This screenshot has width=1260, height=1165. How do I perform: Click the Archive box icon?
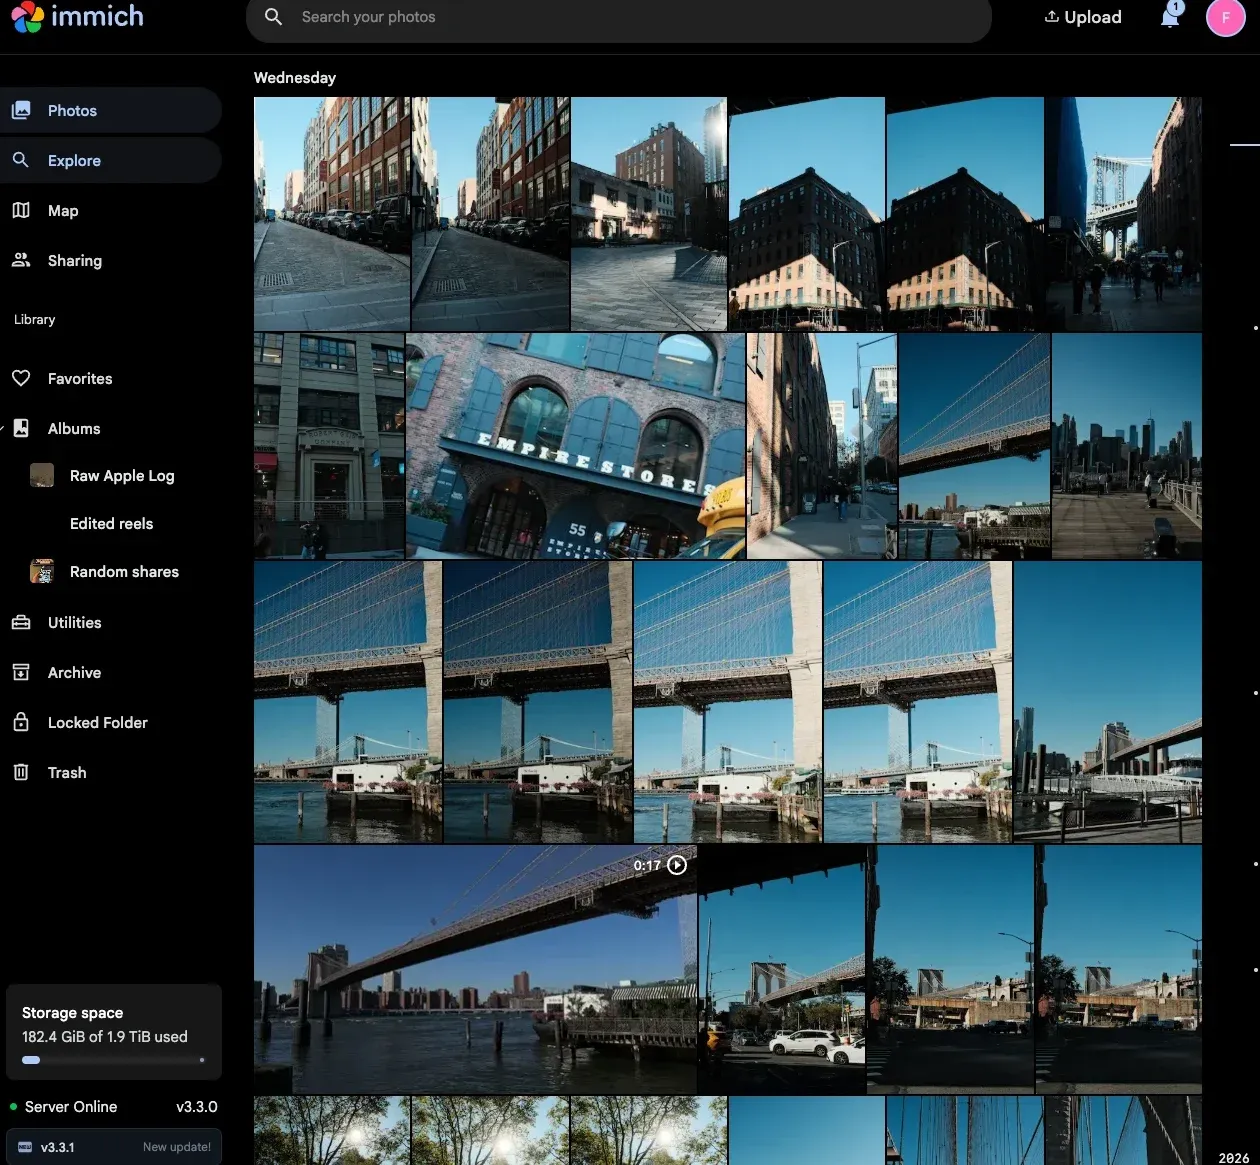[21, 672]
